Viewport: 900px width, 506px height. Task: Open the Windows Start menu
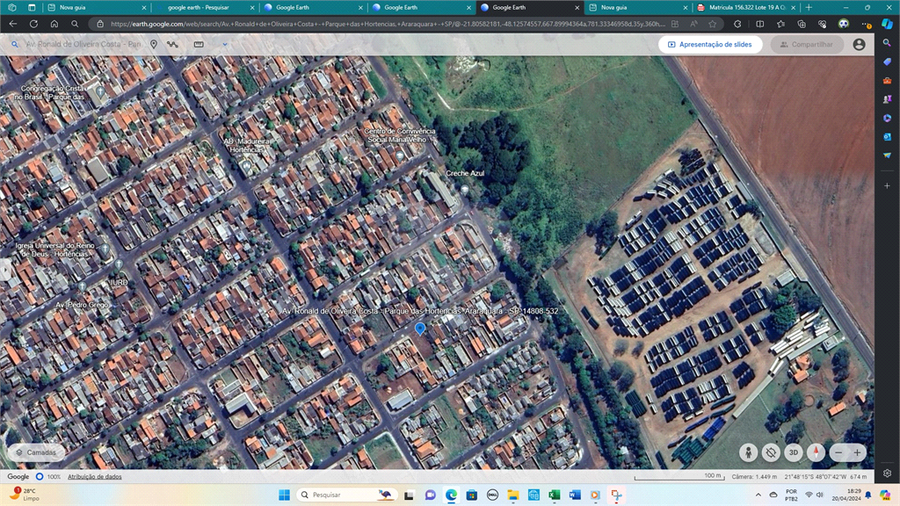283,495
